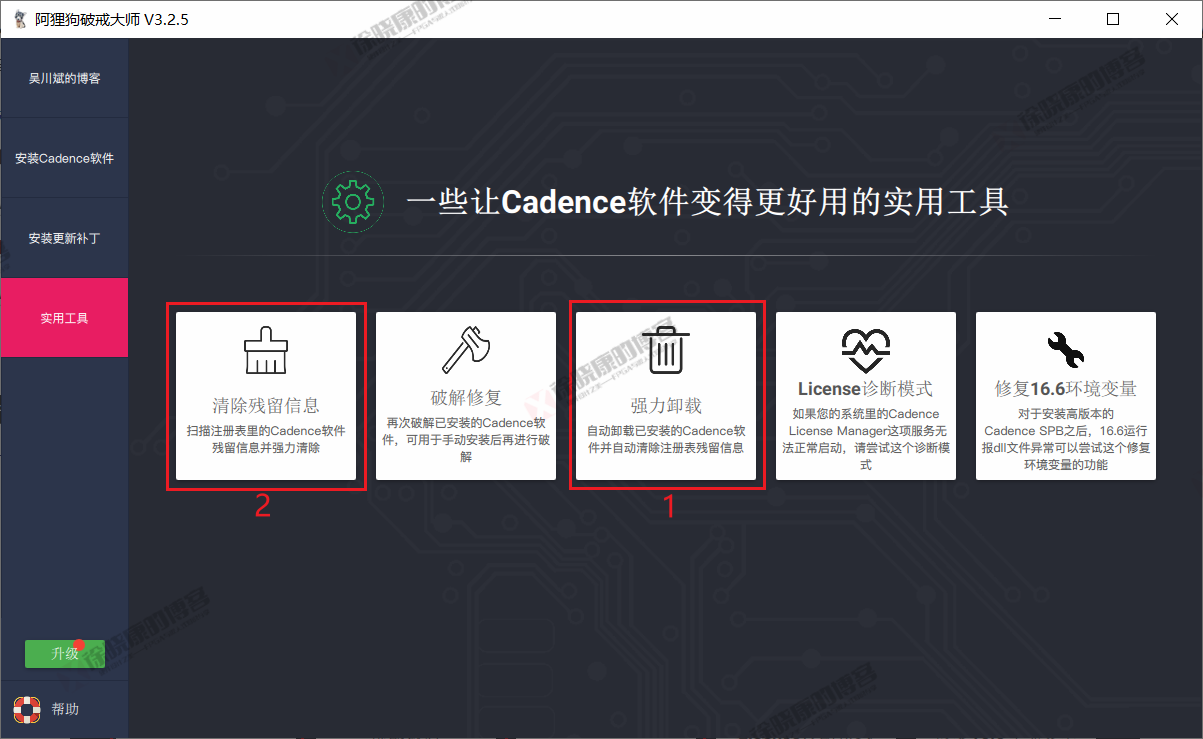Close the 阿狸狗破戒大师 window
The width and height of the screenshot is (1203, 739).
point(1170,19)
